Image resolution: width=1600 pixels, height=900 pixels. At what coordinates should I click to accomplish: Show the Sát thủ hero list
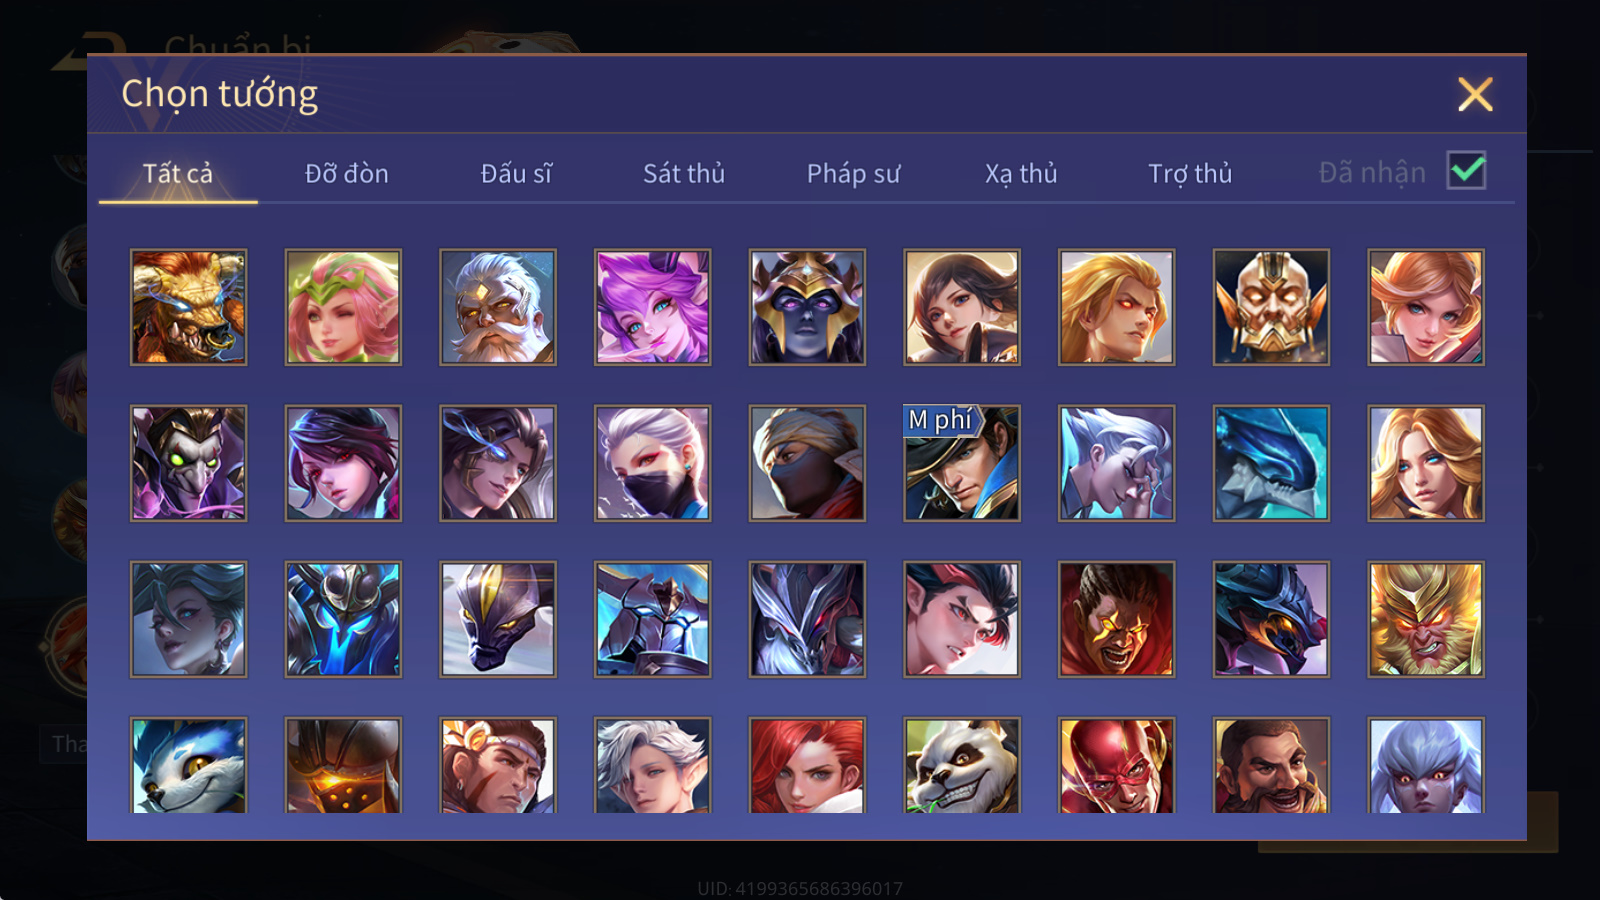click(x=684, y=174)
